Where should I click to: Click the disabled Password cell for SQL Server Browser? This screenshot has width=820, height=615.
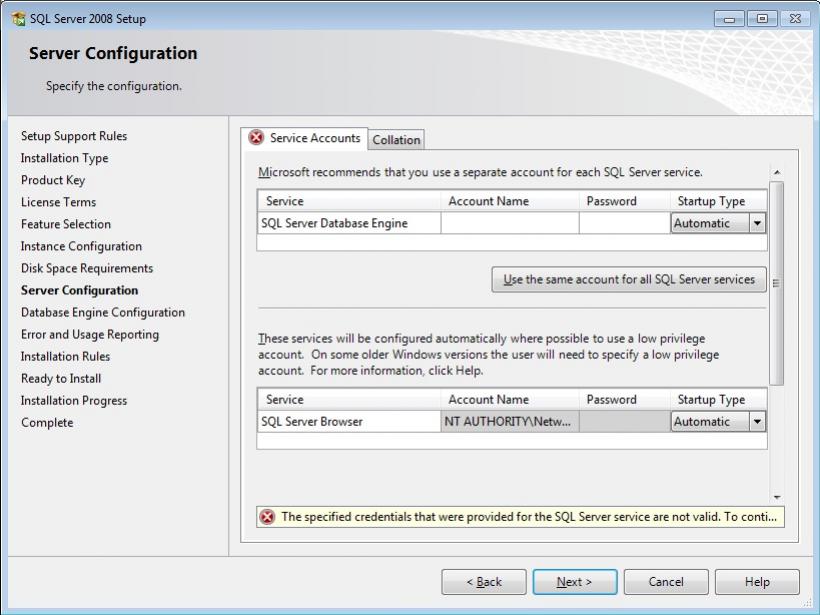point(624,422)
